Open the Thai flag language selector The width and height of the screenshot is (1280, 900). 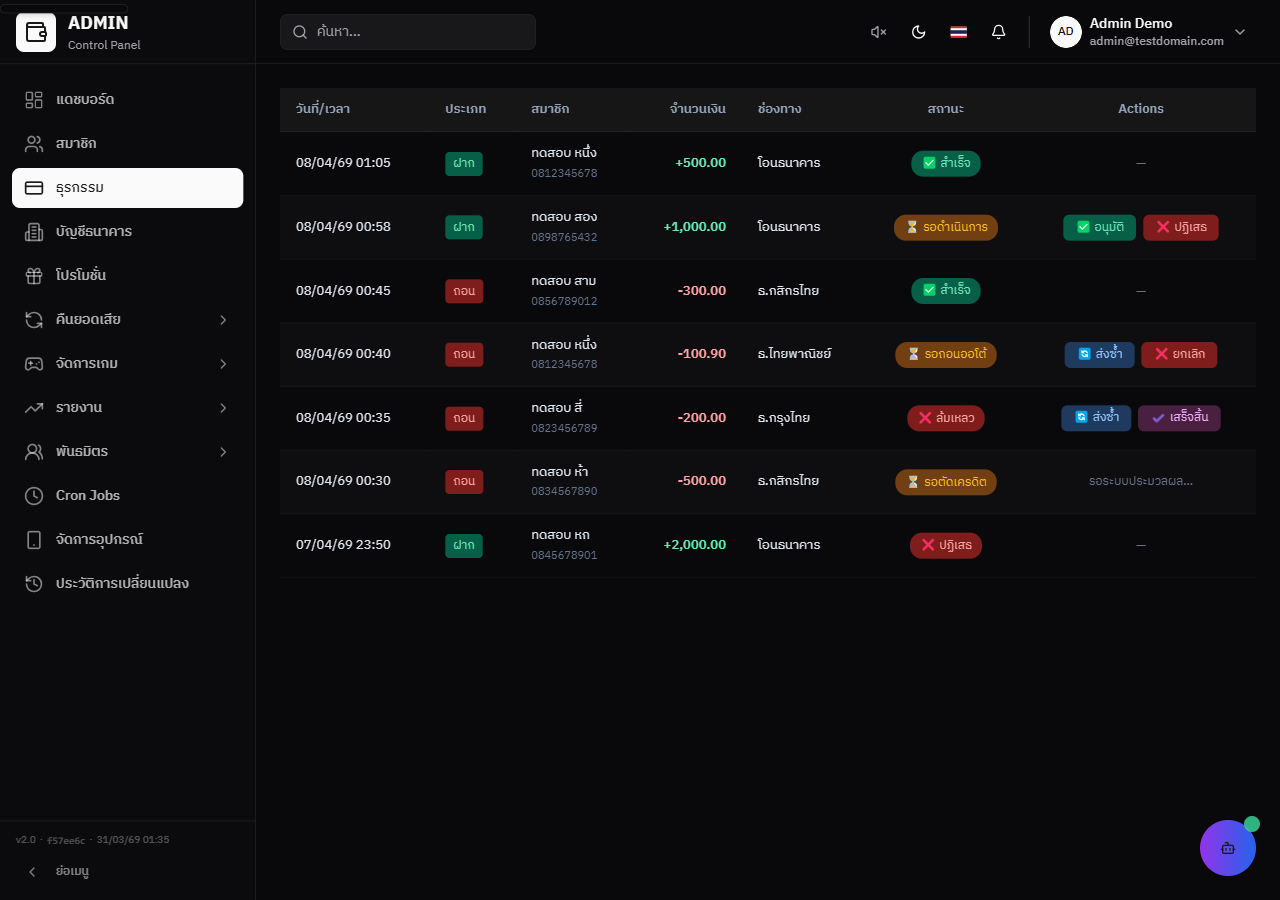tap(959, 32)
